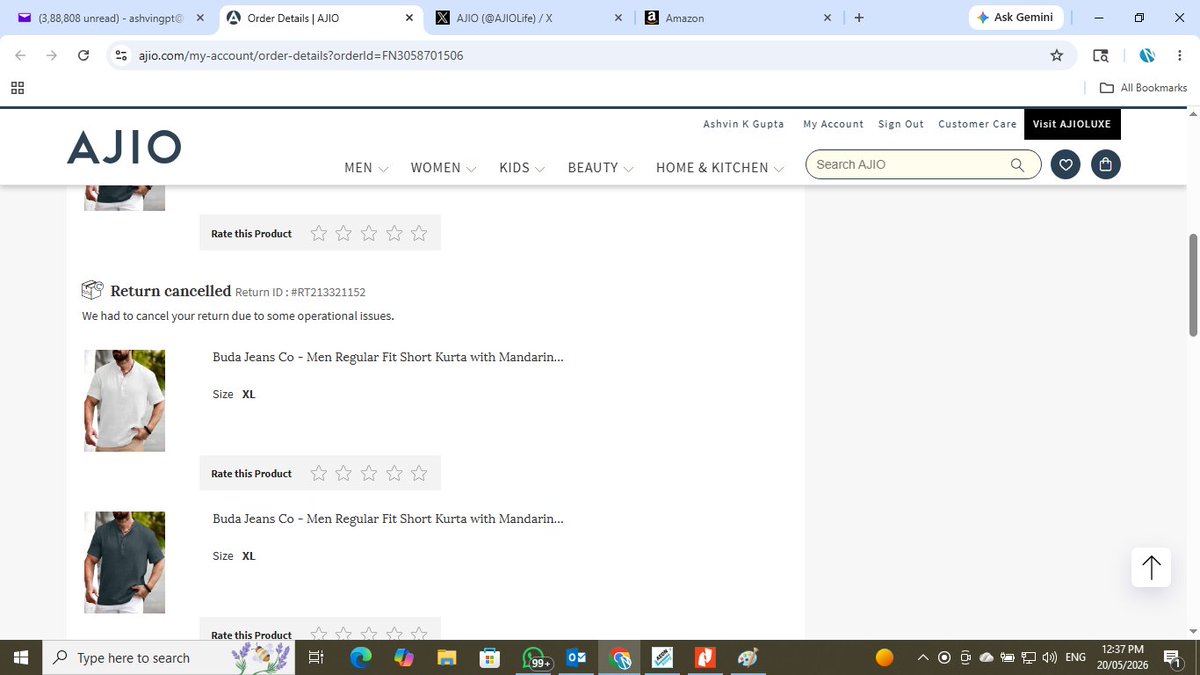Rate the first product five stars
Viewport: 1200px width, 675px height.
[x=419, y=233]
